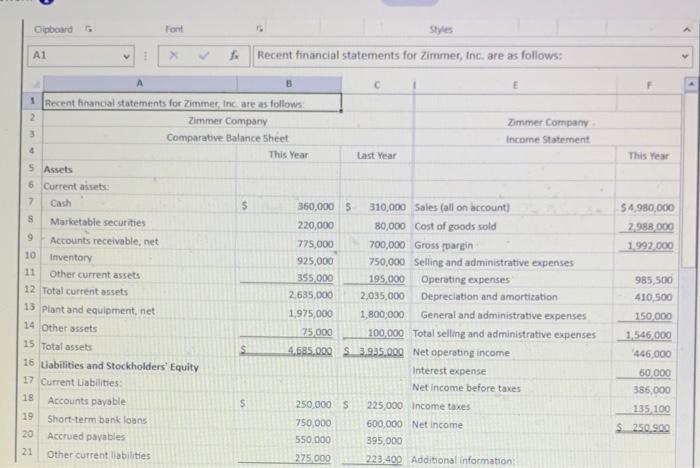
Task: Select the Last Year column heading cell
Action: coord(376,156)
